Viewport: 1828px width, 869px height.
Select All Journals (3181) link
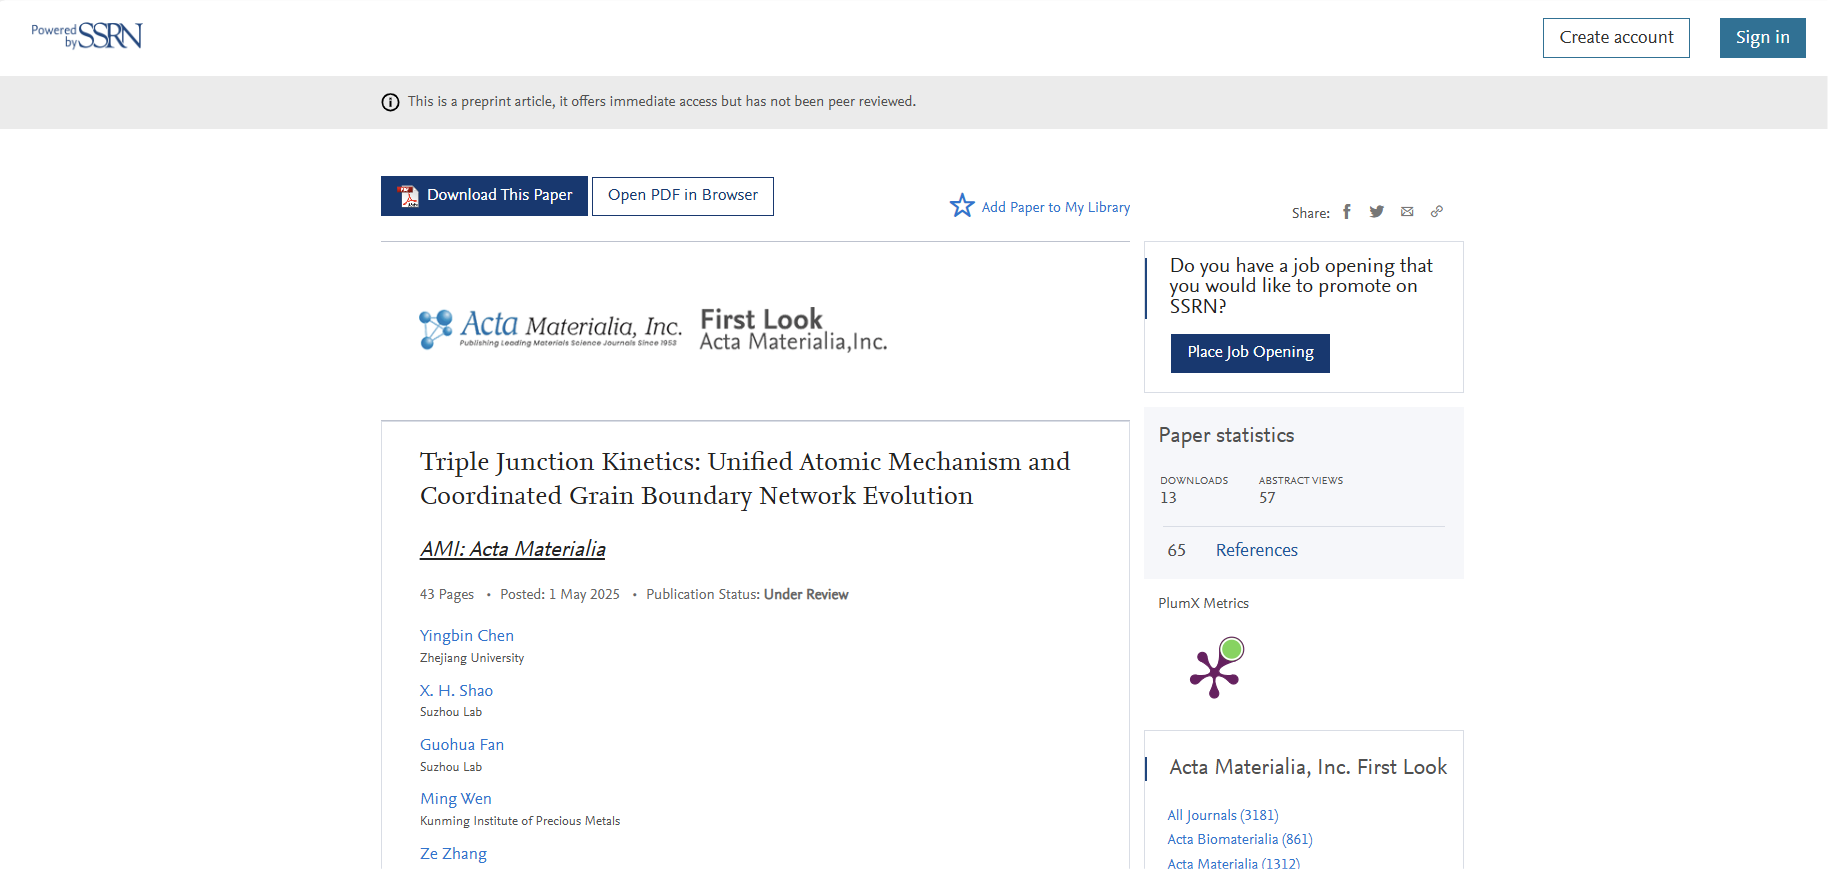click(1222, 815)
